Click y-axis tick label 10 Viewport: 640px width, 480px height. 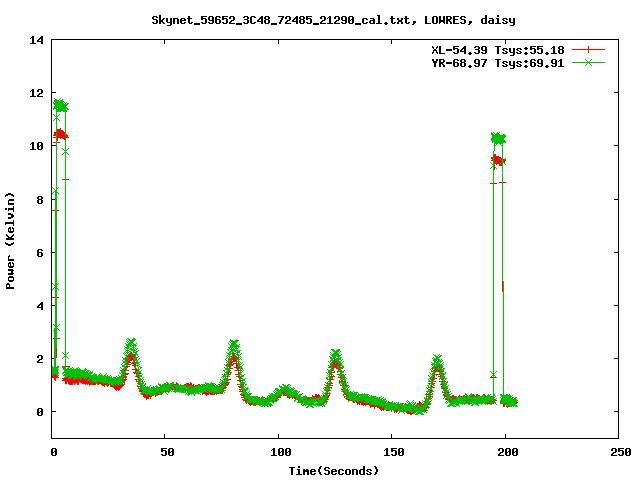click(36, 146)
